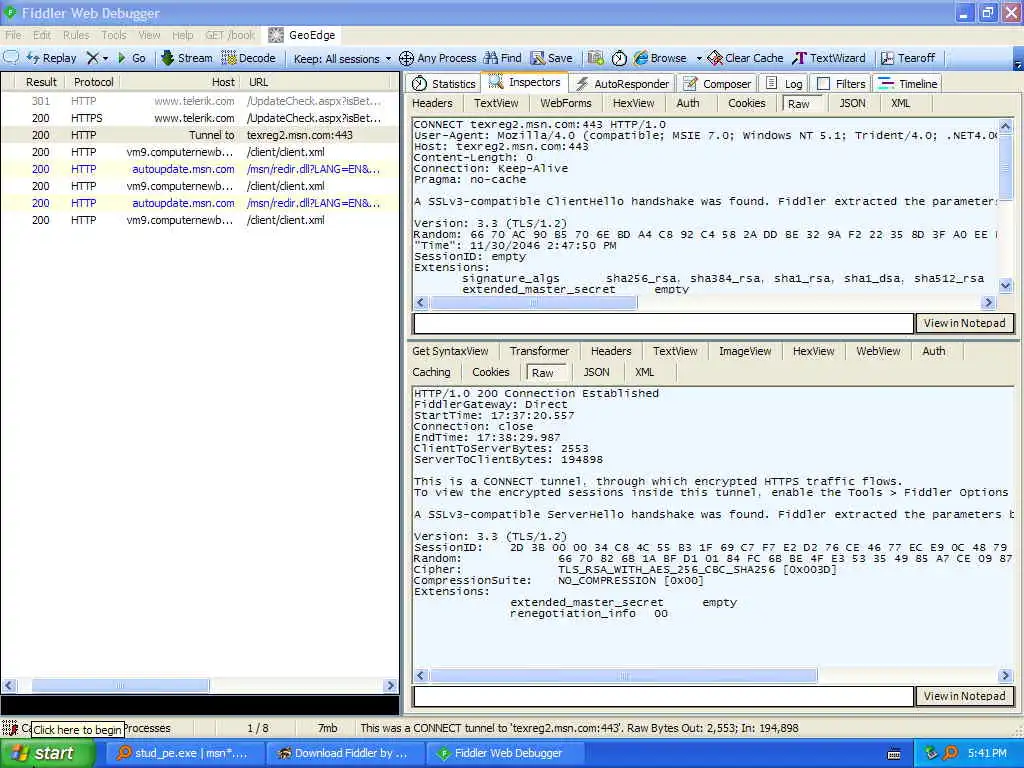Select request HexView inspector tab
Screen dimensions: 1024x768
click(633, 103)
